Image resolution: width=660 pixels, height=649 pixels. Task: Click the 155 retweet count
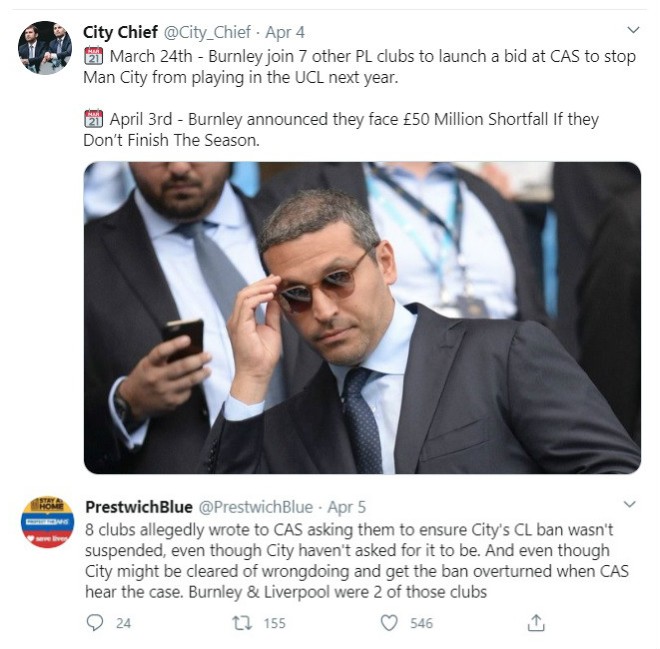tap(273, 623)
